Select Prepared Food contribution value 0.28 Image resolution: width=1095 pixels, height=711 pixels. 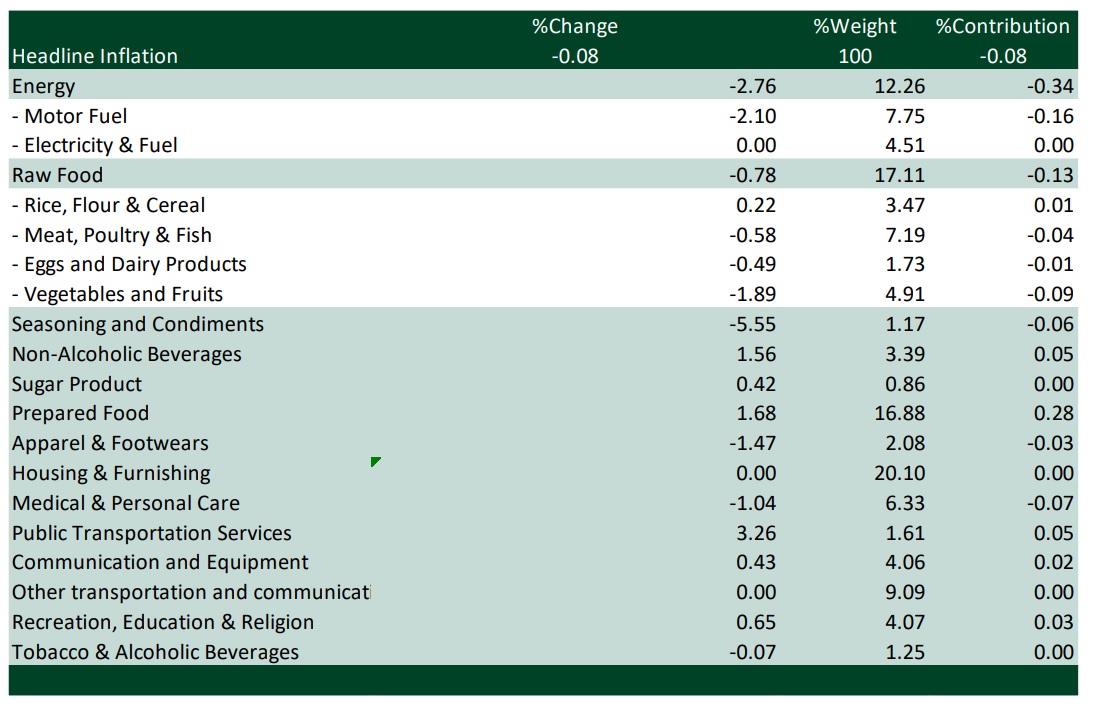pos(1054,413)
